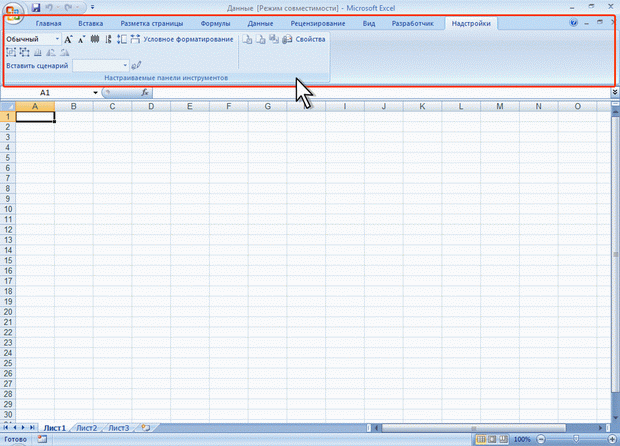Click the formula bar input area
The image size is (620, 446).
pos(382,93)
